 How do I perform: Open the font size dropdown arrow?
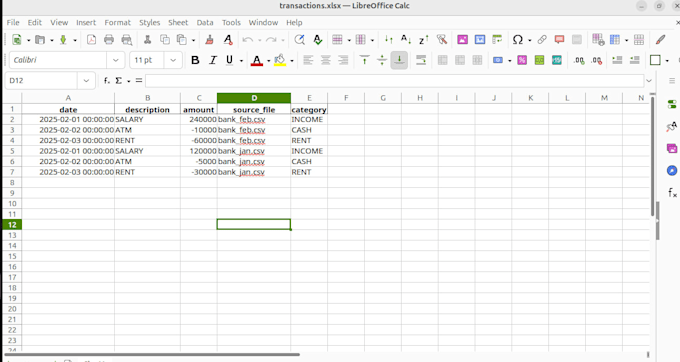click(x=173, y=60)
